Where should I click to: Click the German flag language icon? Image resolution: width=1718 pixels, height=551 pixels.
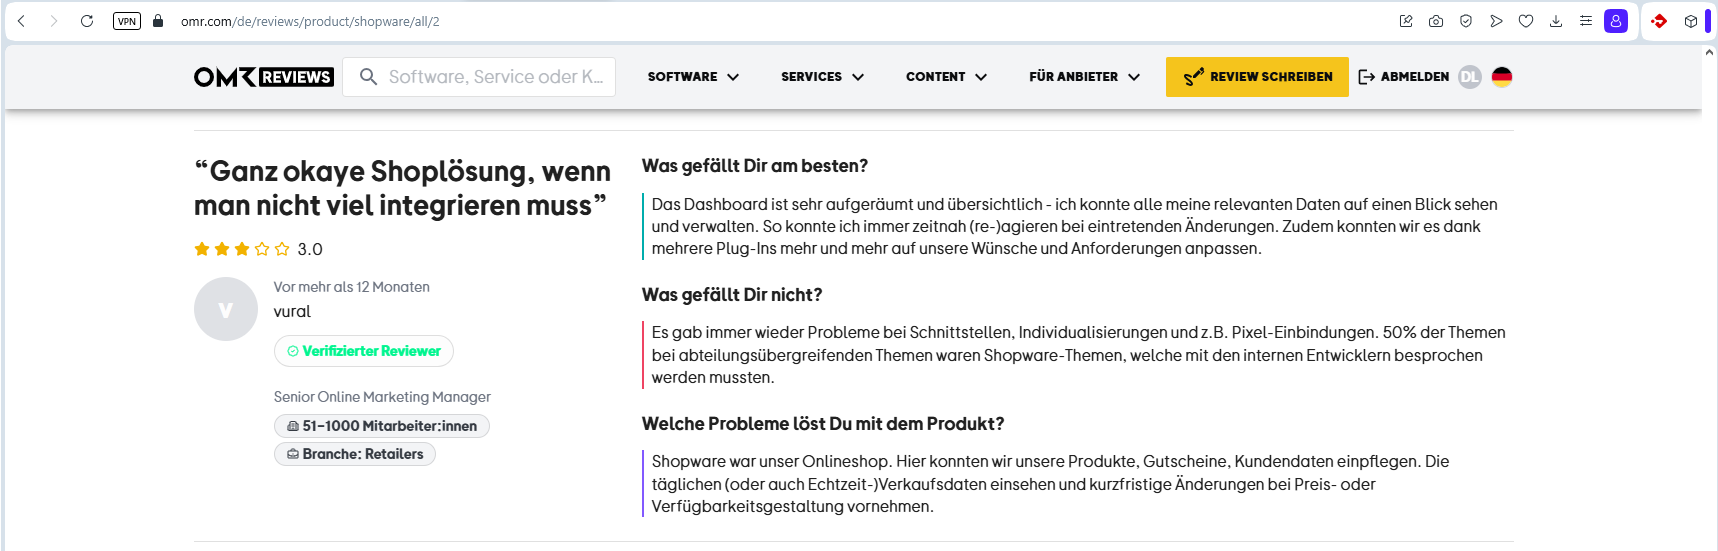coord(1501,77)
